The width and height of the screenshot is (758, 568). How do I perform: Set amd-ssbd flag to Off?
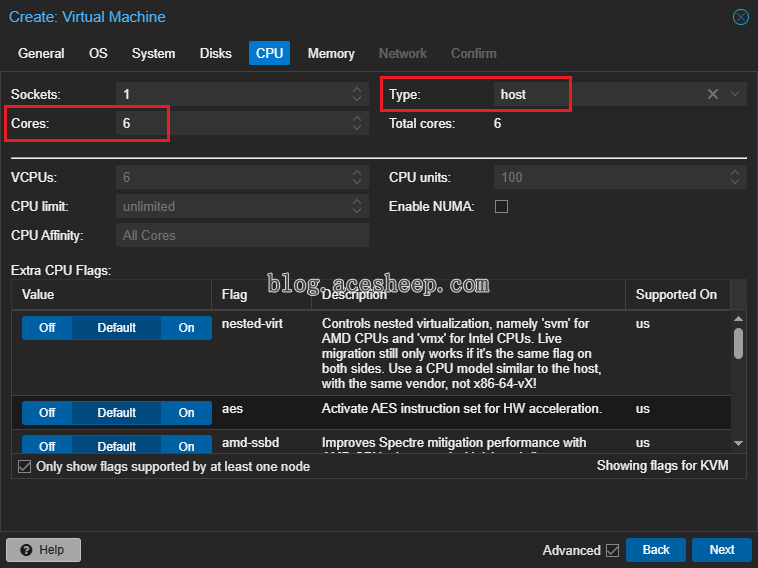(x=47, y=445)
